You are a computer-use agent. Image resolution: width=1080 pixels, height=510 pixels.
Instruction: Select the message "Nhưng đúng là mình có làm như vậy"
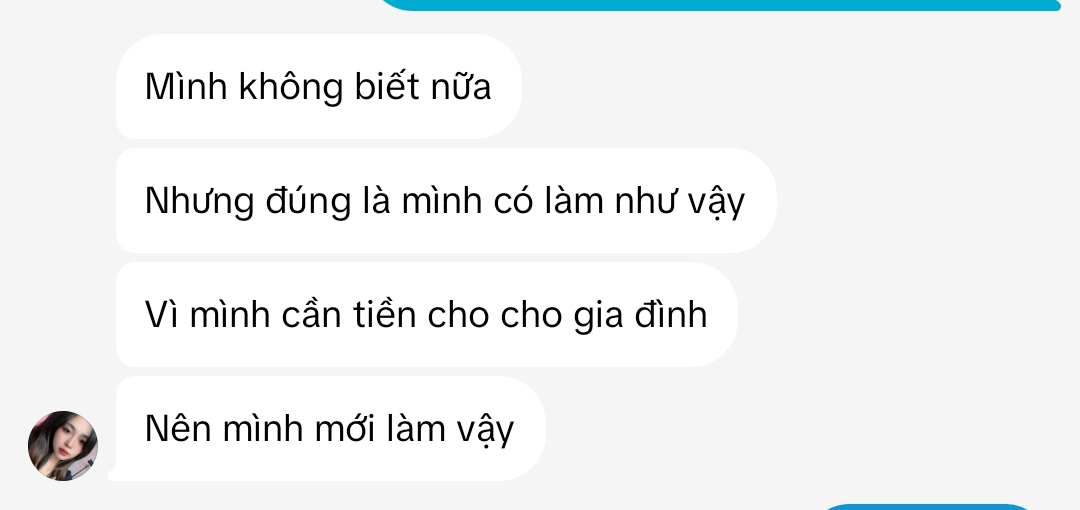[446, 201]
